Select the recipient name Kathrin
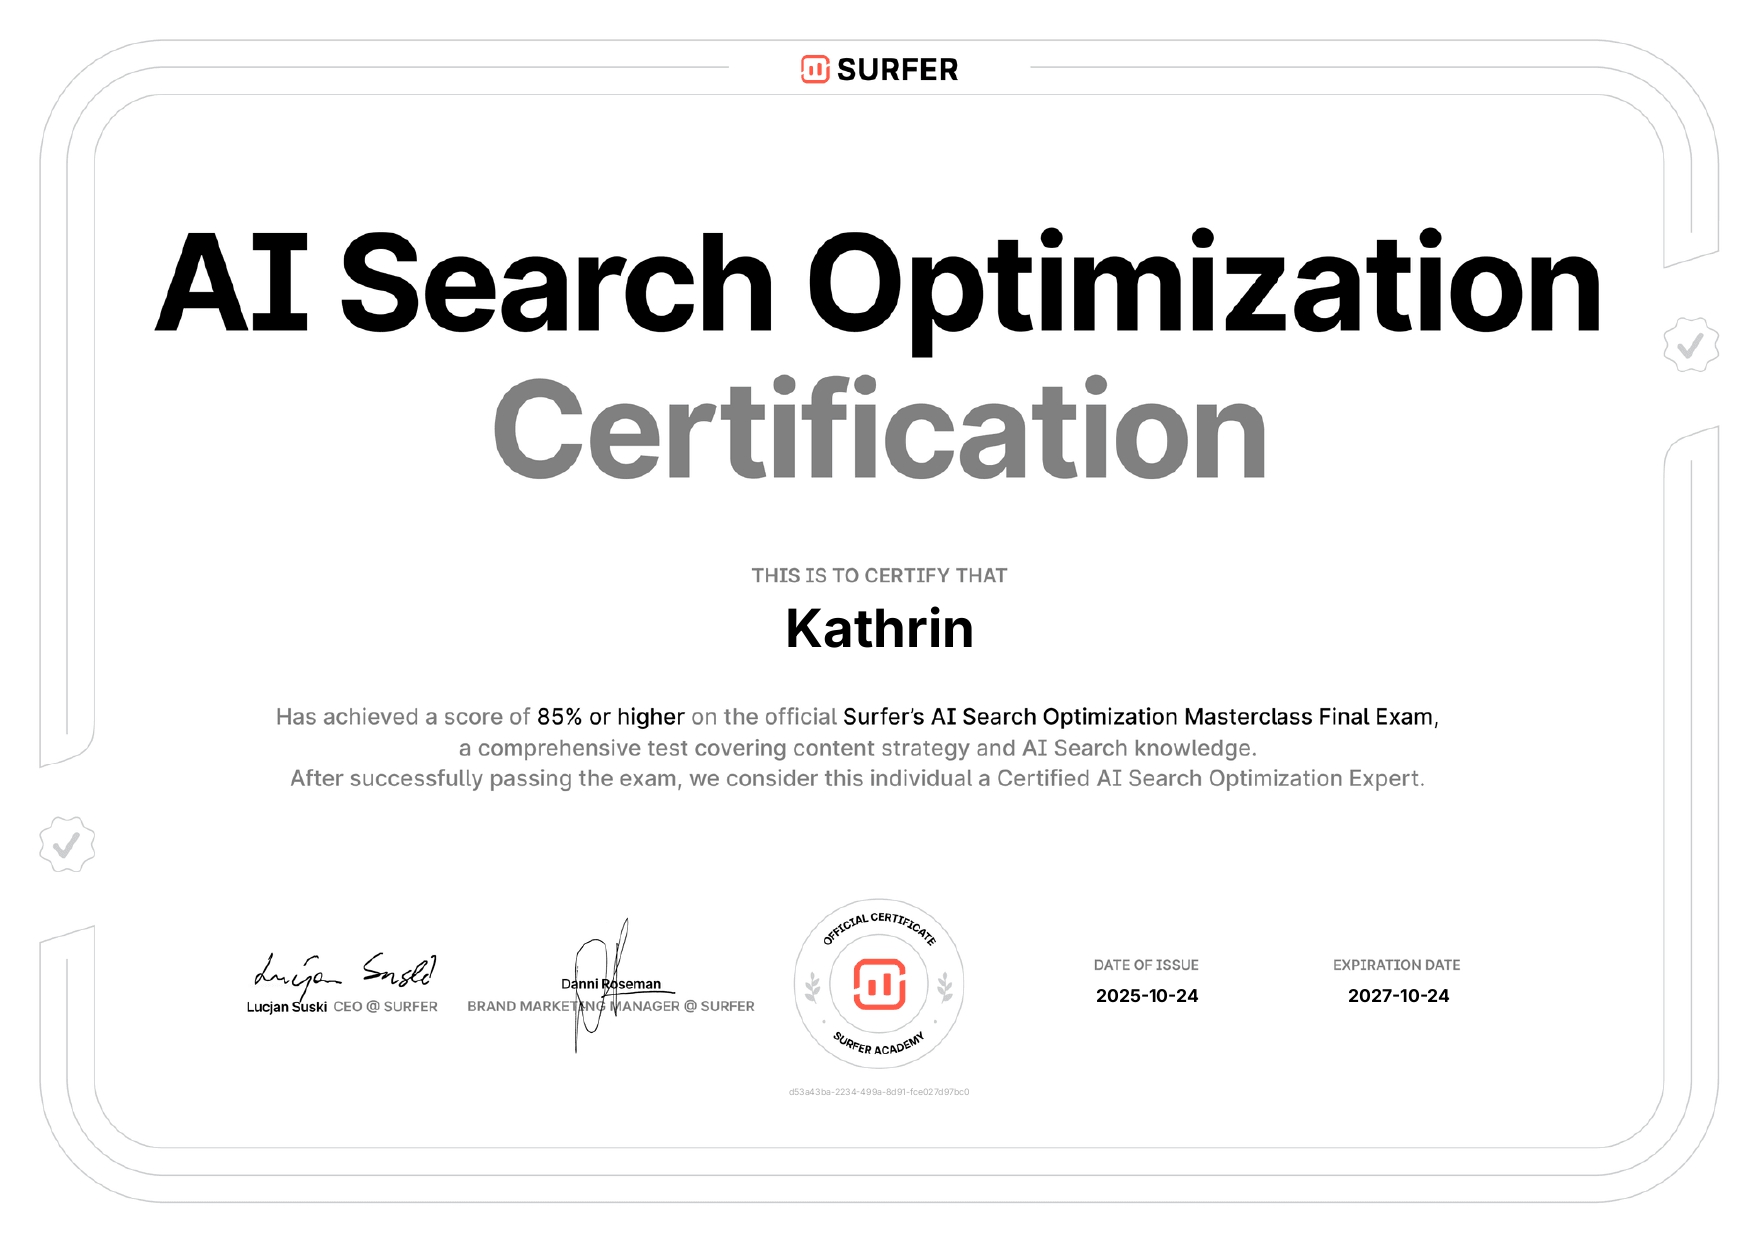This screenshot has width=1759, height=1244. click(x=879, y=629)
